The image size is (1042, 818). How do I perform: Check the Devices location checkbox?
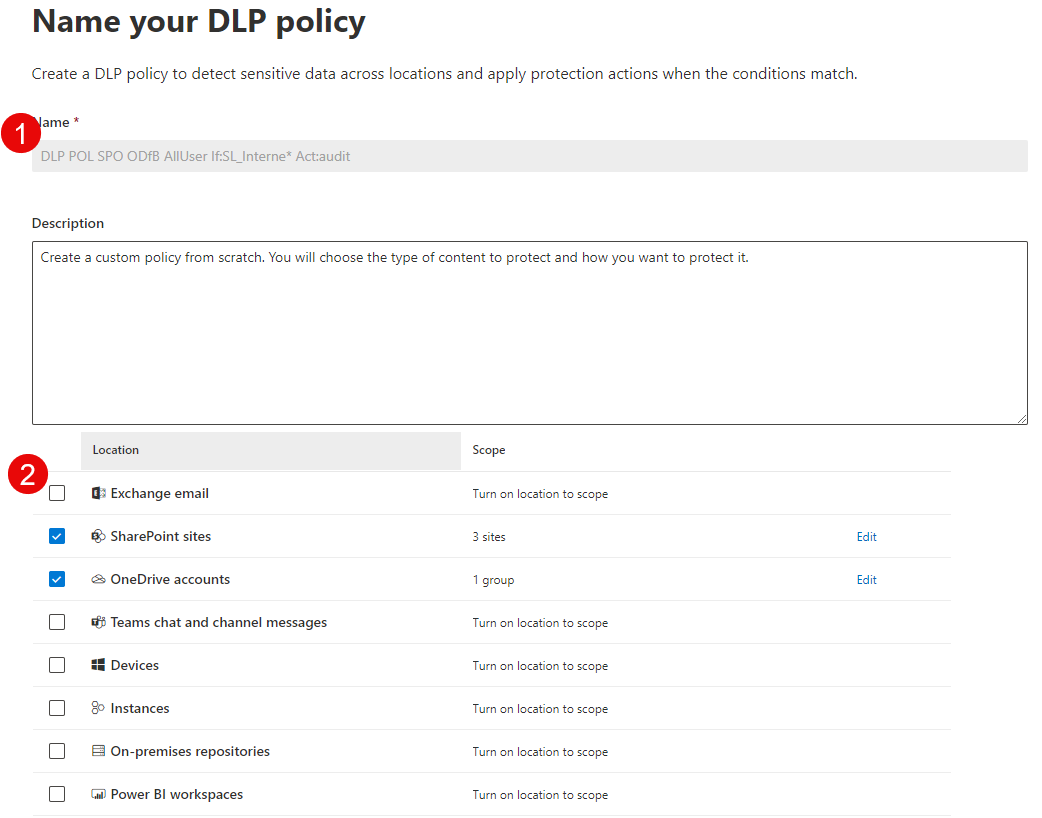click(57, 665)
